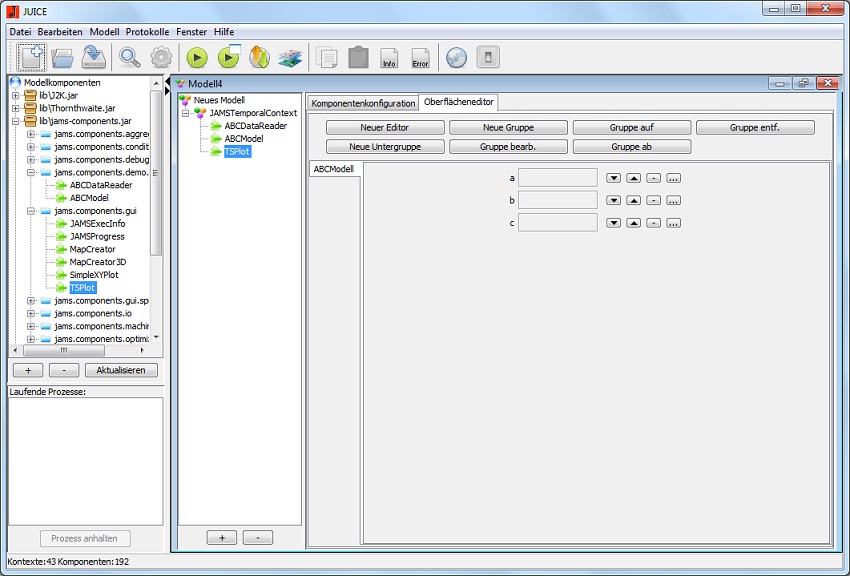The width and height of the screenshot is (850, 576).
Task: Open a model with the folder icon
Action: 63,58
